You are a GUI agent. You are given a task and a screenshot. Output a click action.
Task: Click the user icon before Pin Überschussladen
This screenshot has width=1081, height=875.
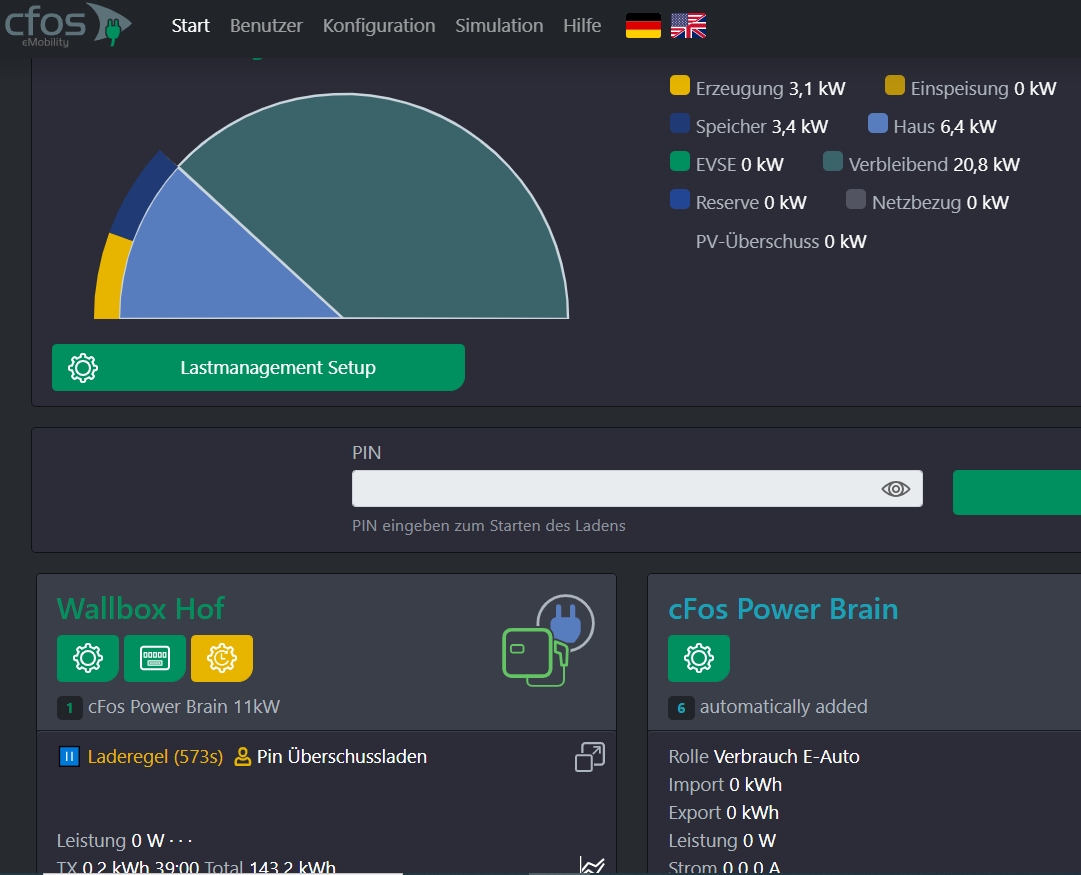click(x=242, y=757)
